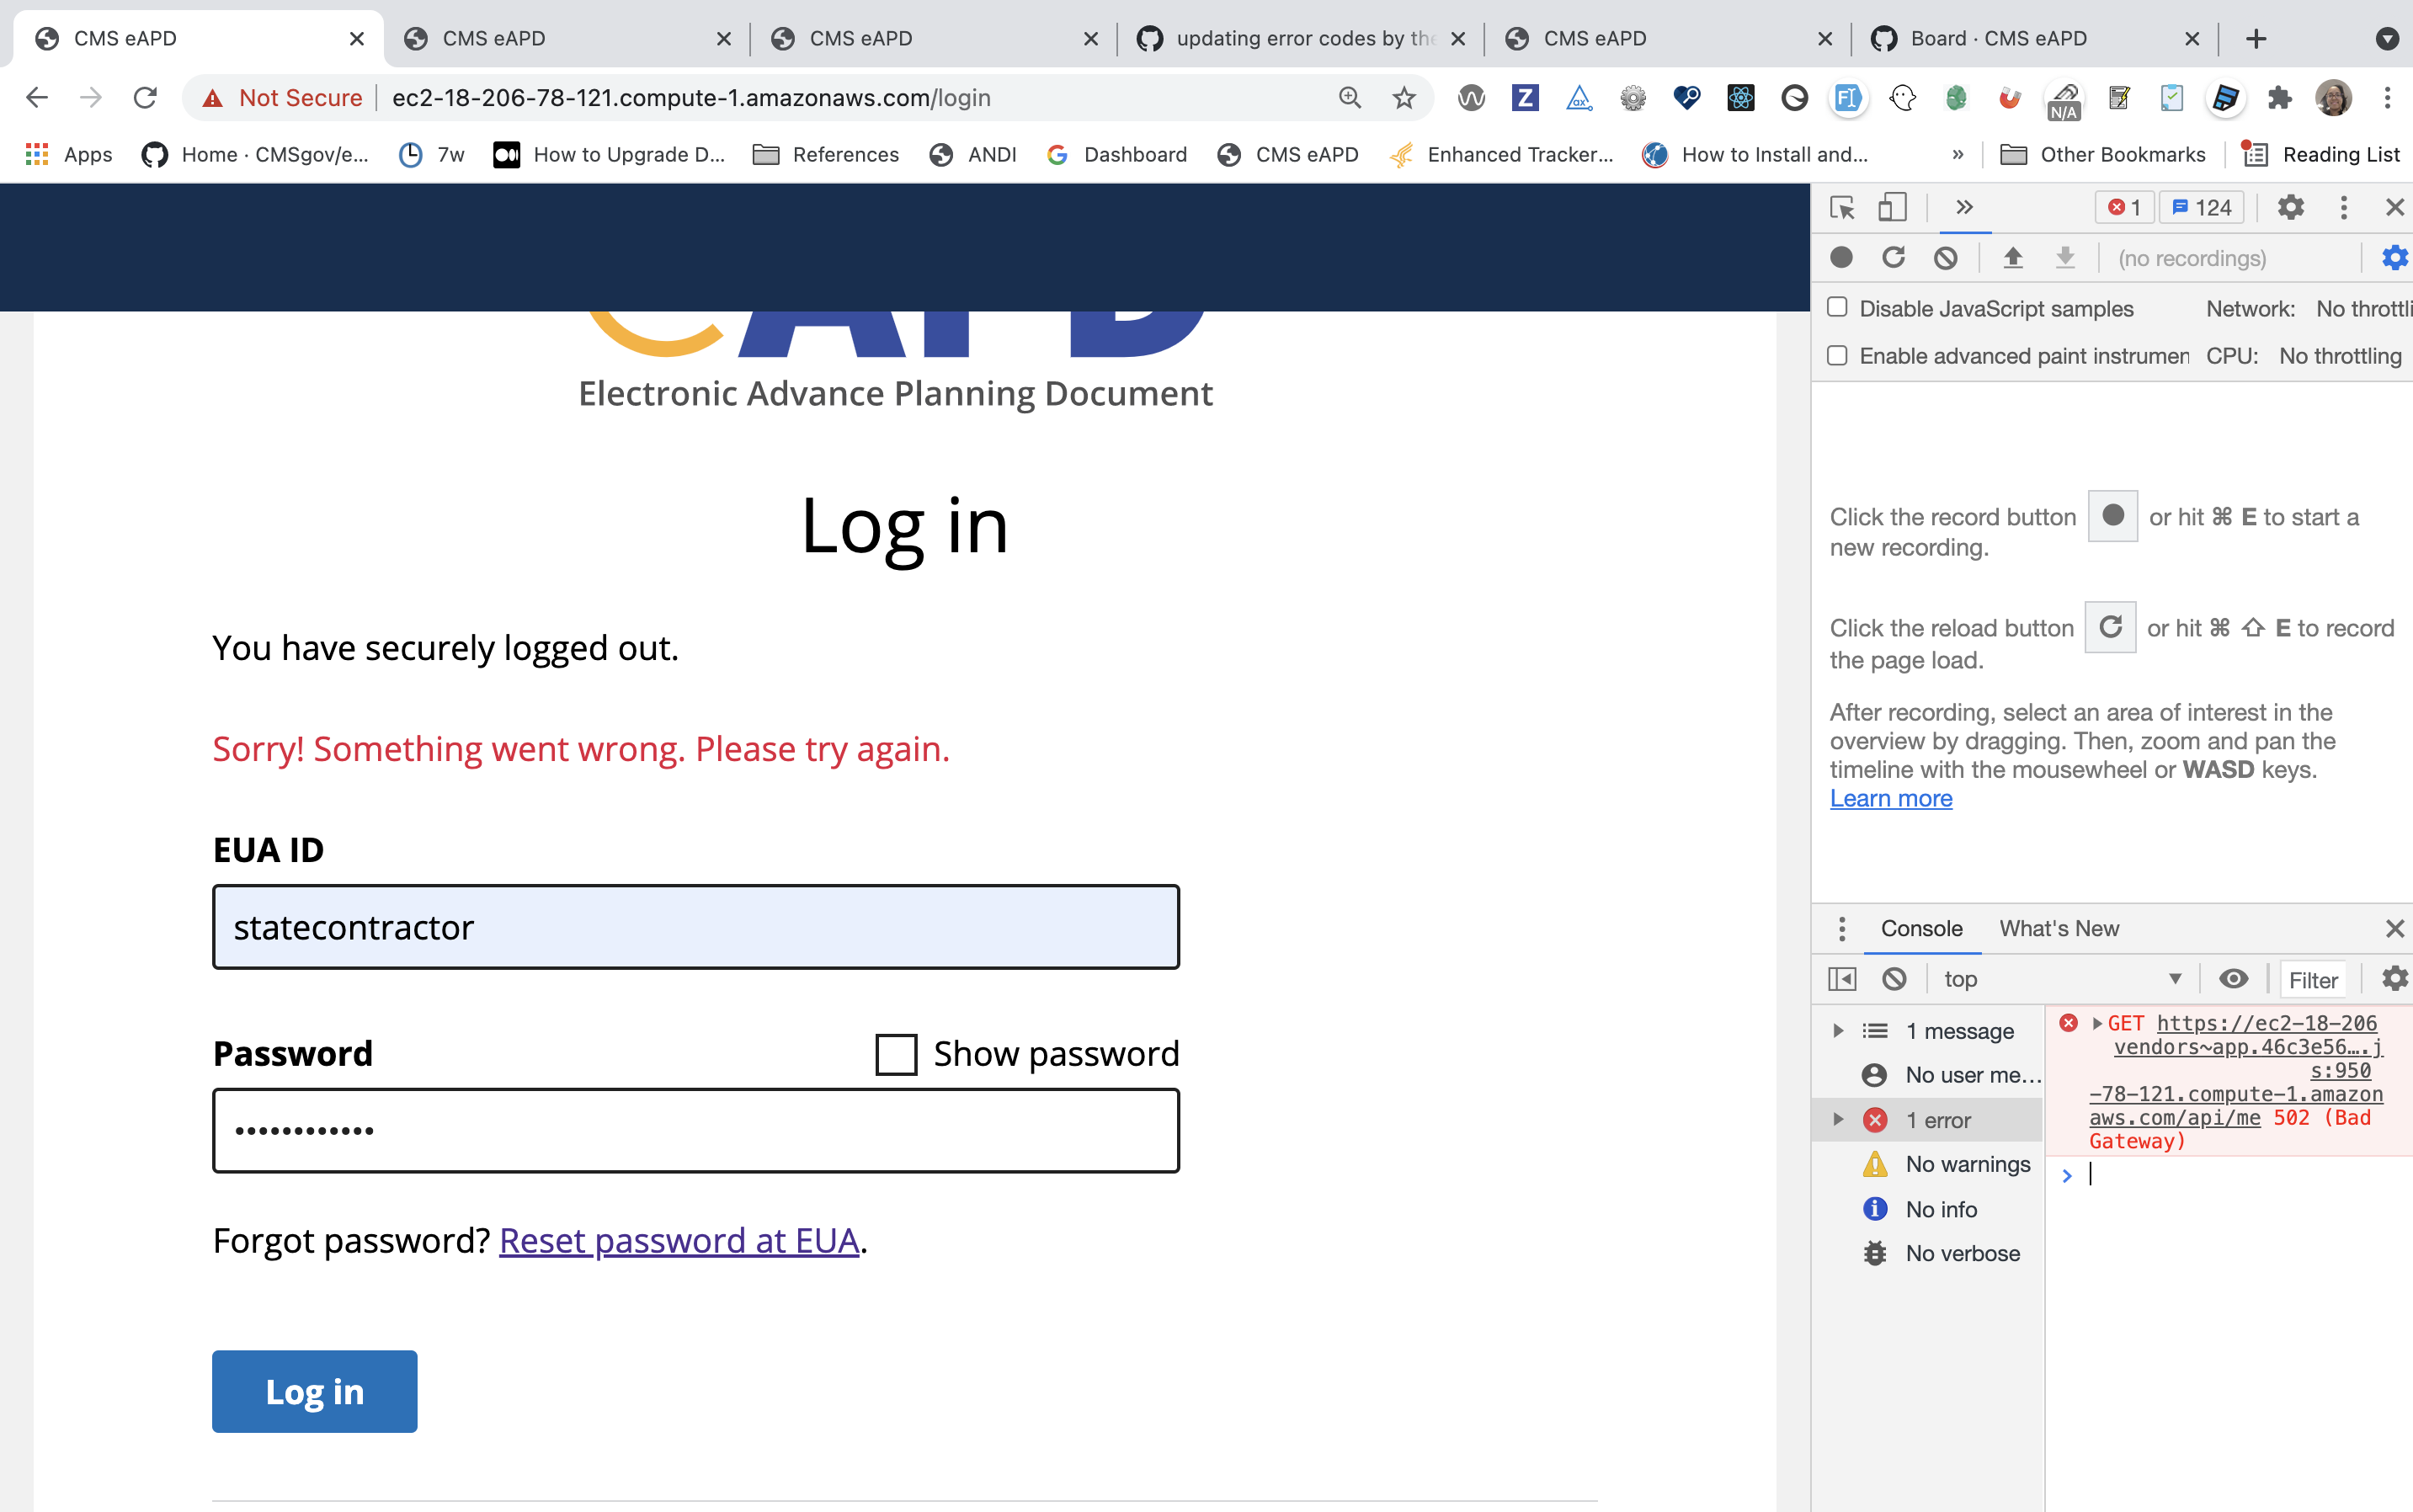Open the Extensions puzzle piece icon
The image size is (2413, 1512).
[x=2279, y=97]
